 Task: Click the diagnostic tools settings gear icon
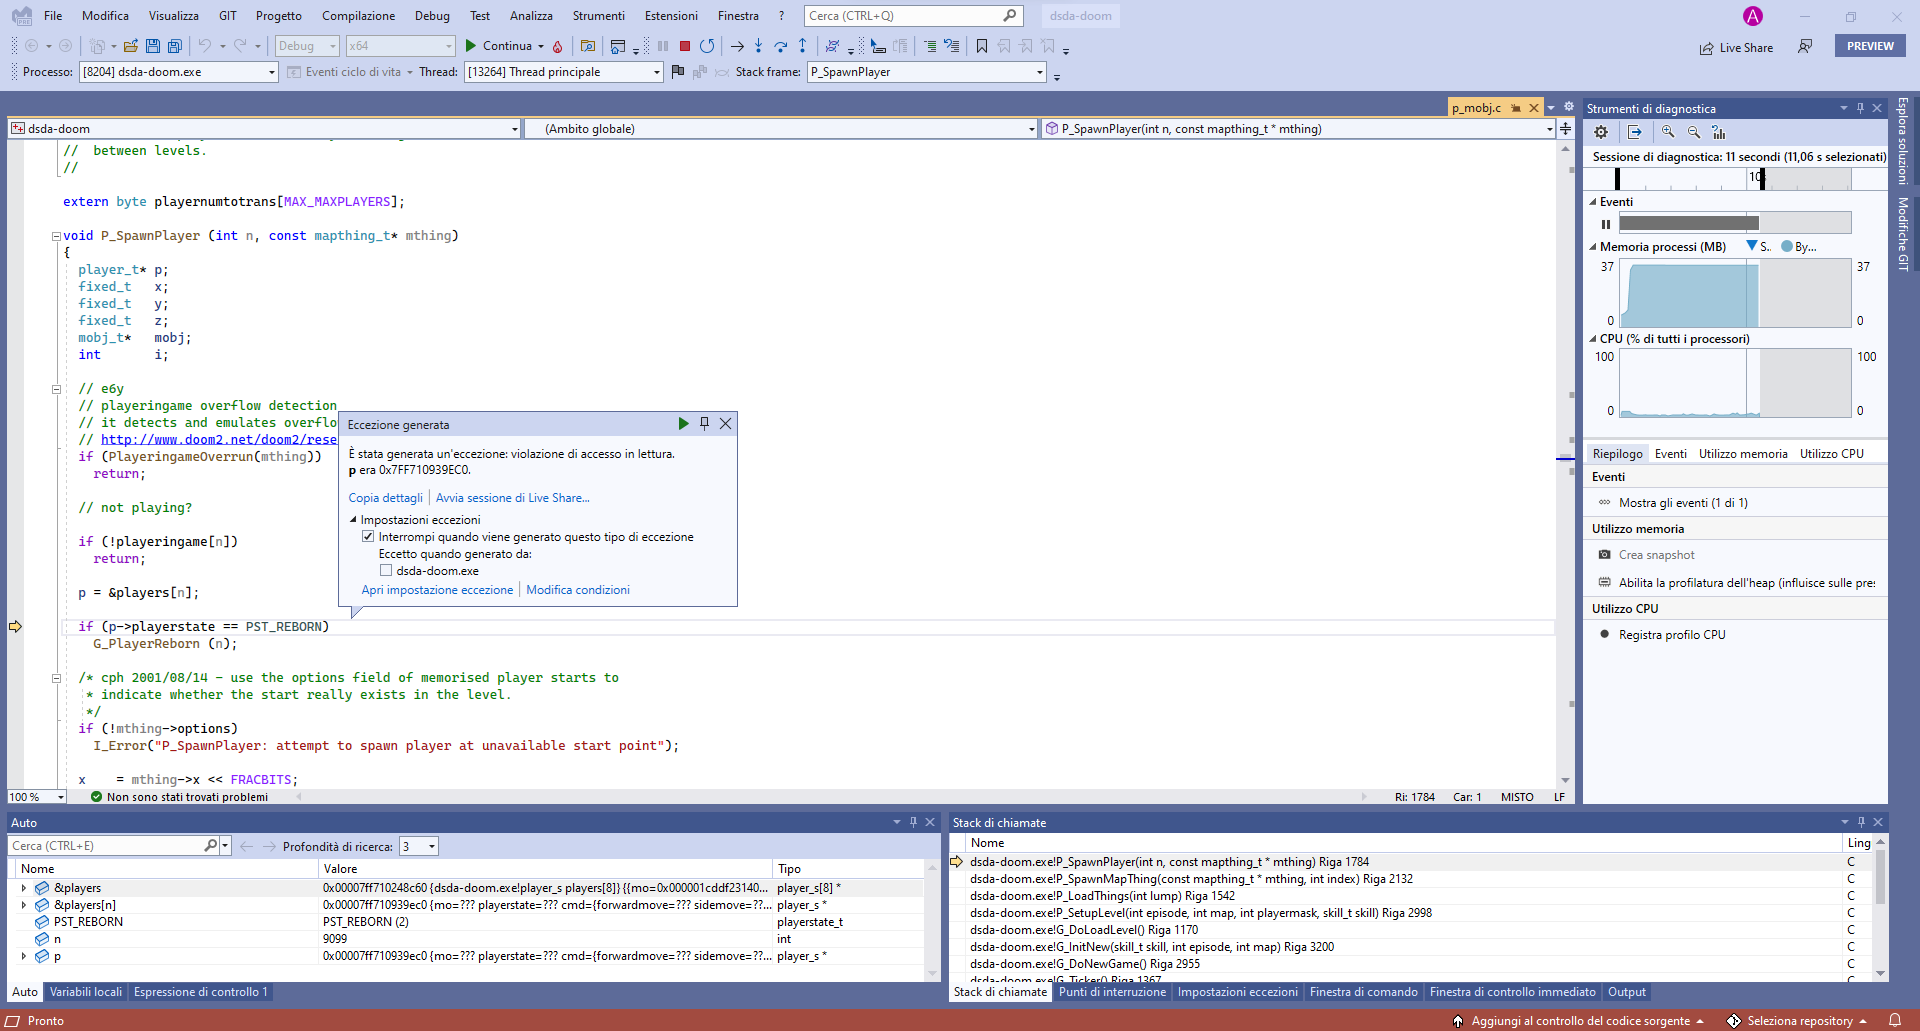tap(1601, 132)
